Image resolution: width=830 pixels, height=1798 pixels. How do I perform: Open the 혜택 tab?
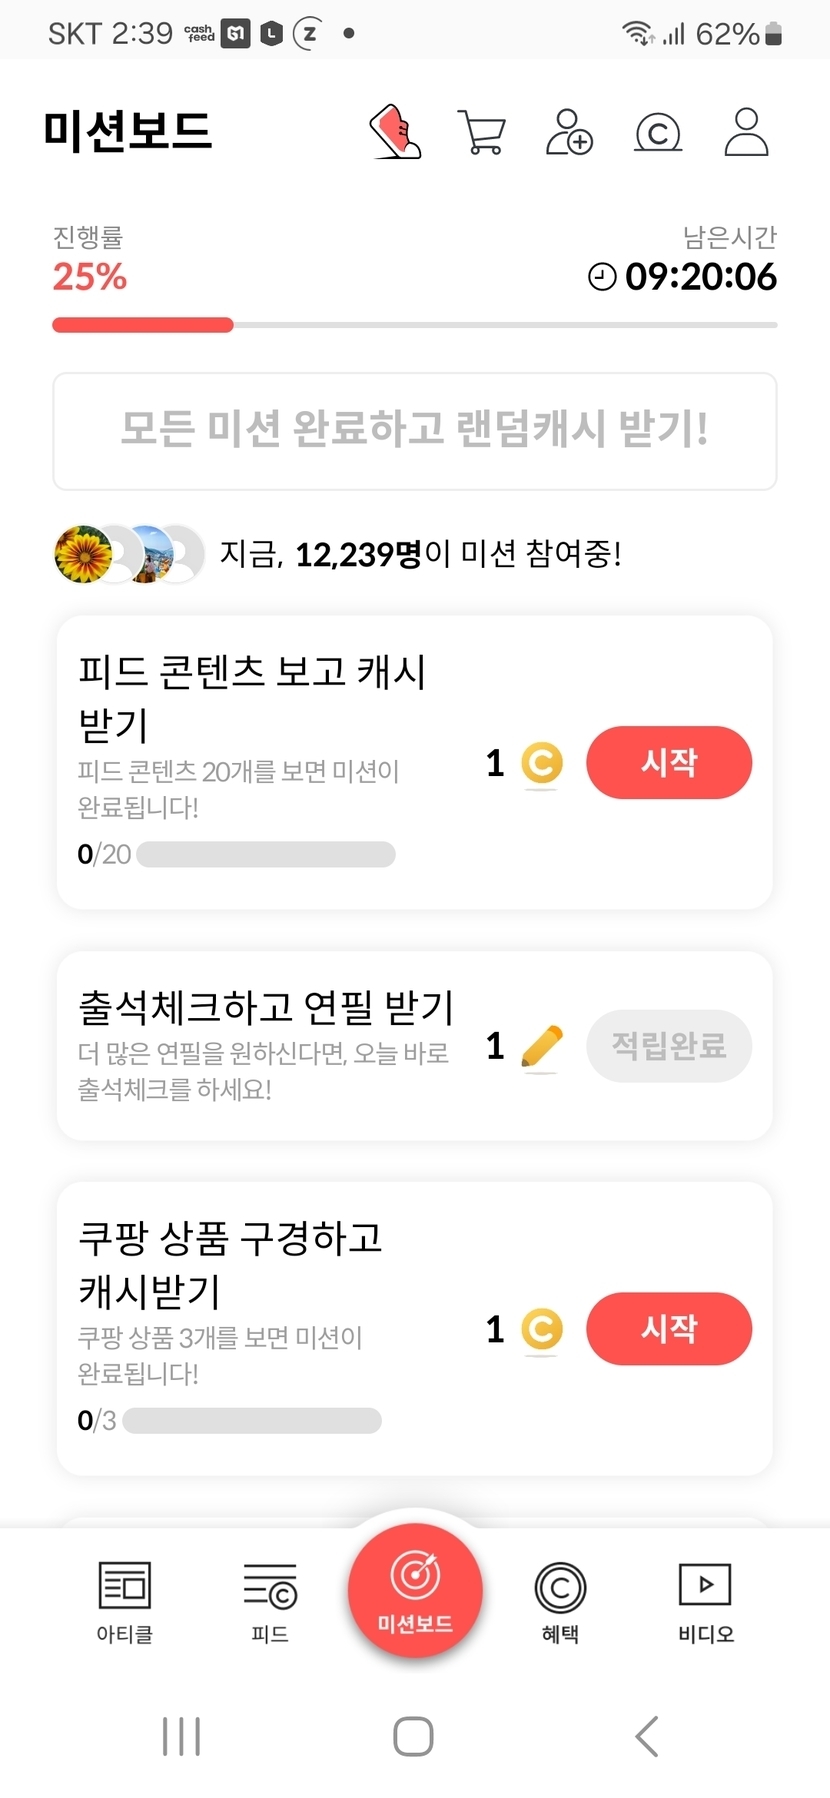coord(560,1601)
